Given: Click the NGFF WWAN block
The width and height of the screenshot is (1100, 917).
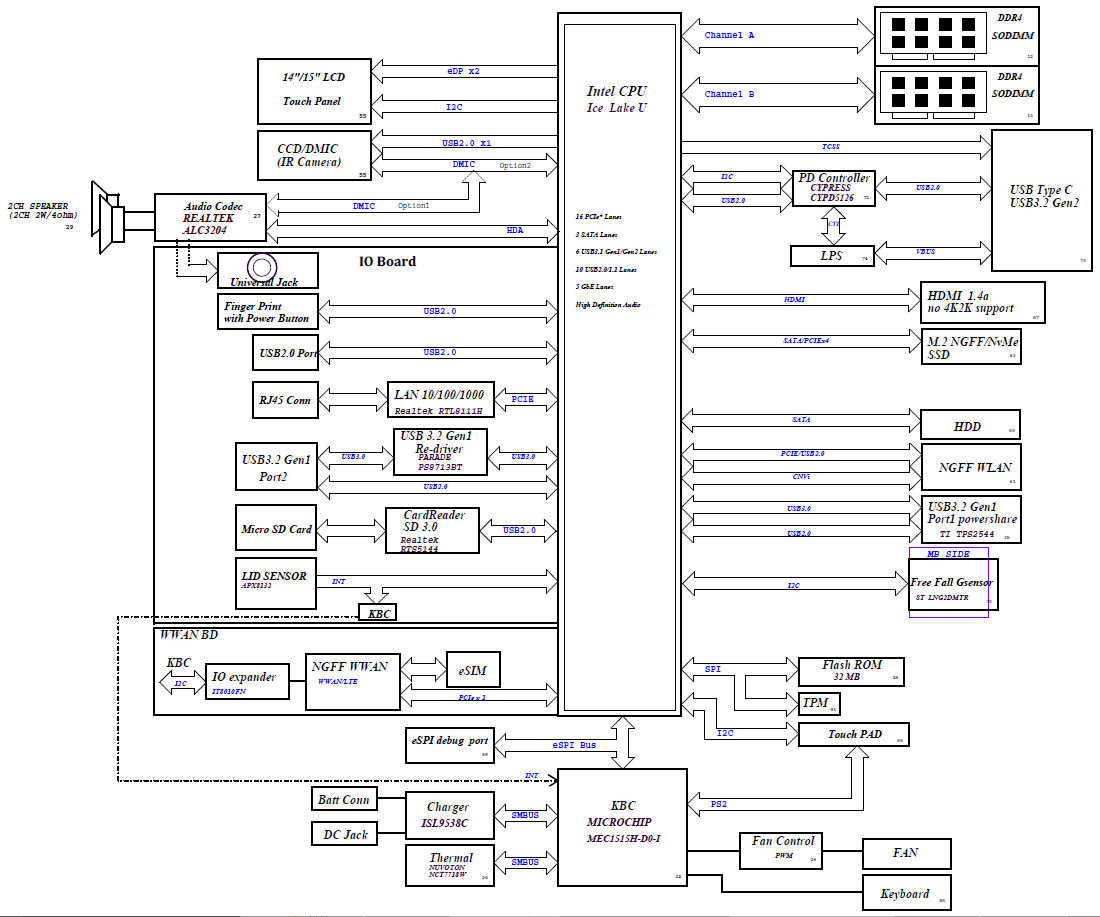Looking at the screenshot, I should point(353,681).
